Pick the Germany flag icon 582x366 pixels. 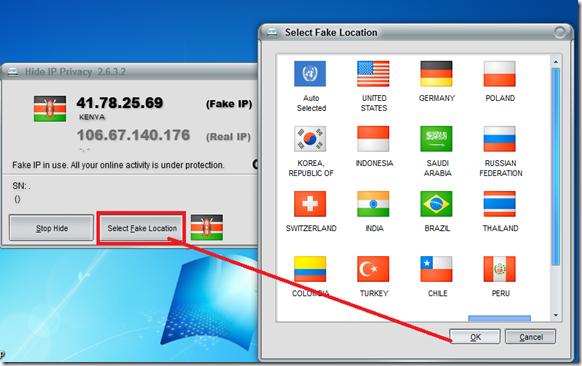[x=436, y=74]
